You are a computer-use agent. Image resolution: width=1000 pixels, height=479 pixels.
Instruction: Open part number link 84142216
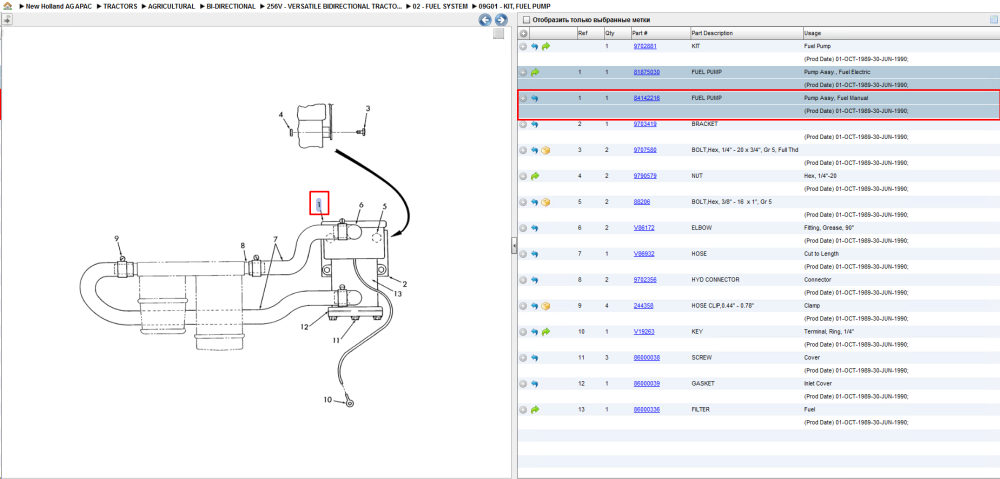coord(646,99)
